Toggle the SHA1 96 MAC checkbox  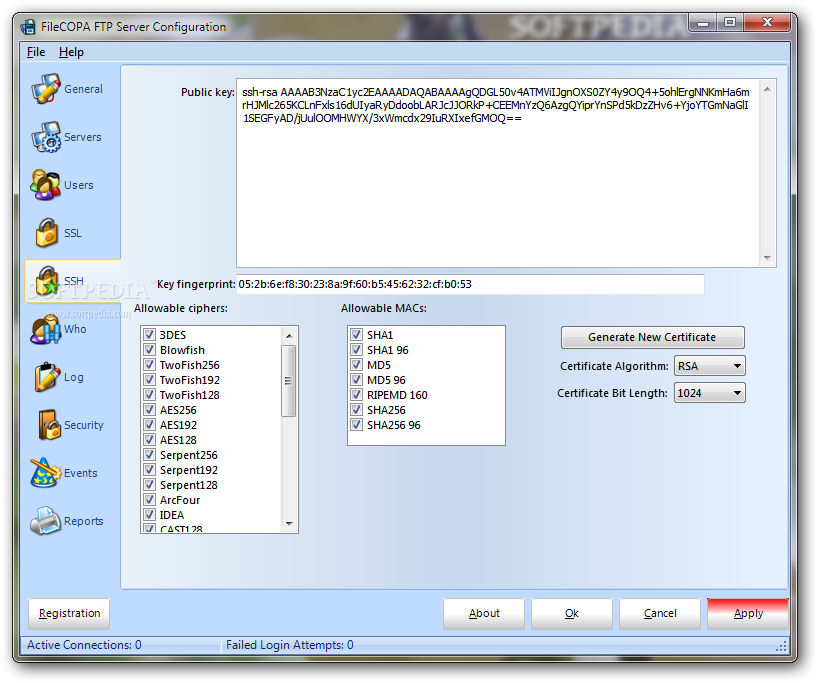click(x=357, y=350)
